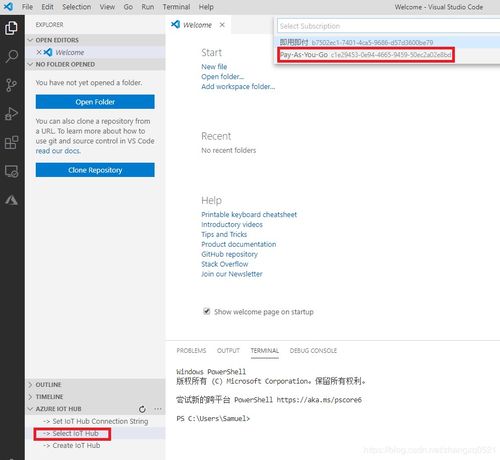Open Printable keyboard cheatsheet link
Image resolution: width=500 pixels, height=460 pixels.
249,214
